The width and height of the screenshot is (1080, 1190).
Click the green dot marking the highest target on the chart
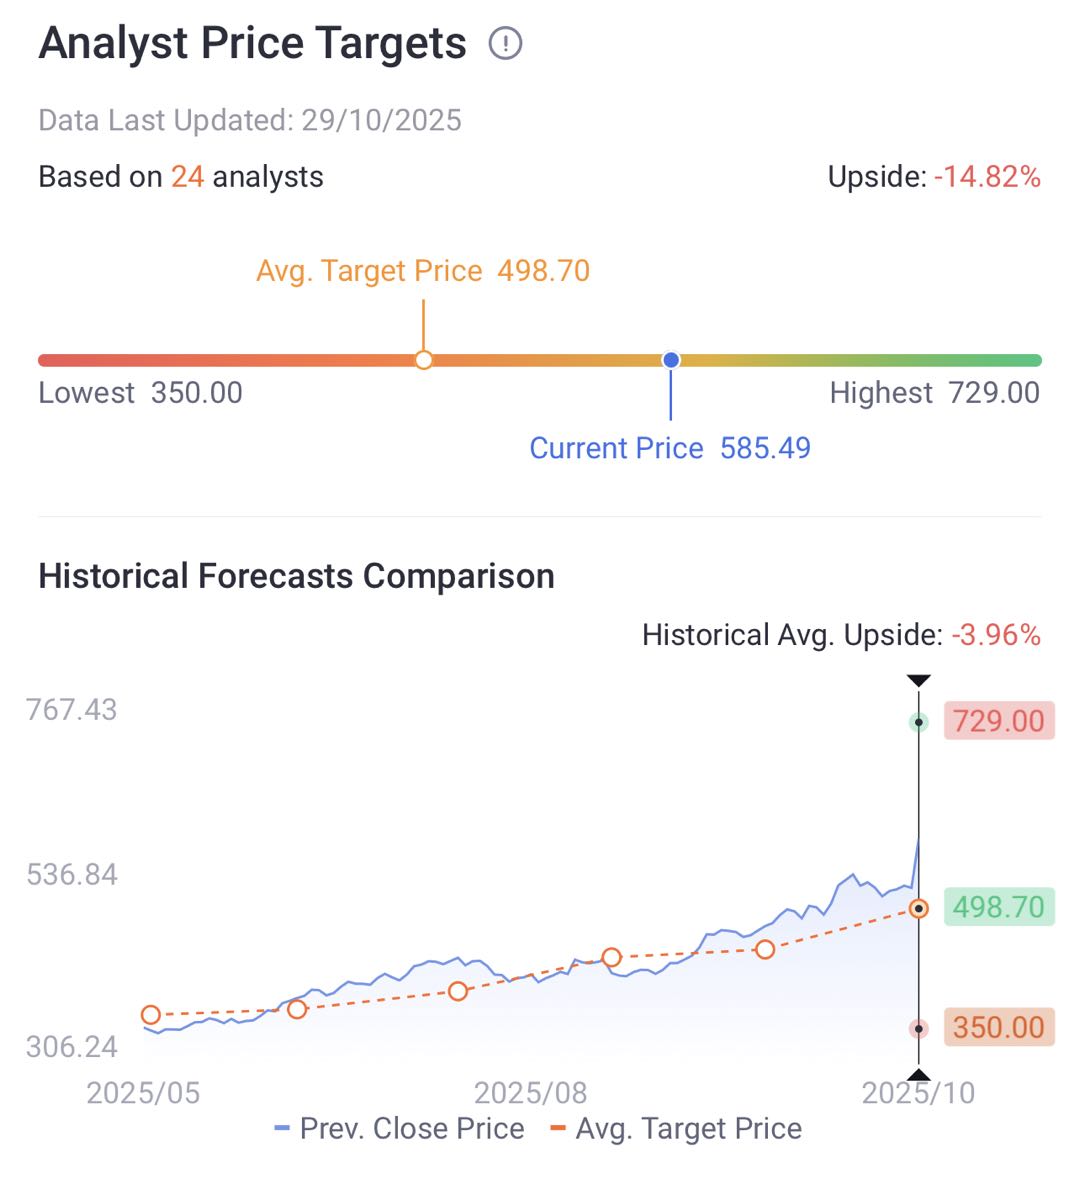pos(918,722)
